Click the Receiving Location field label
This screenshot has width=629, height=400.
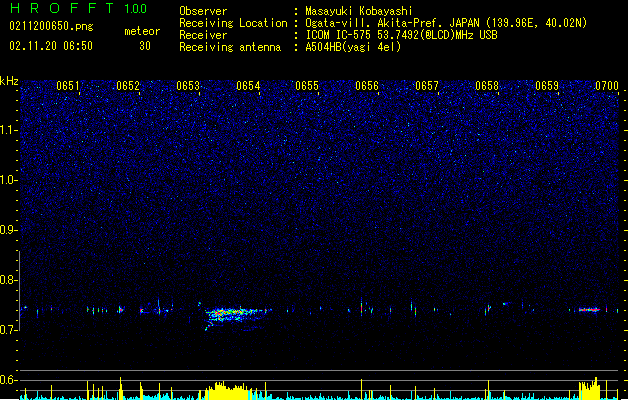click(233, 23)
